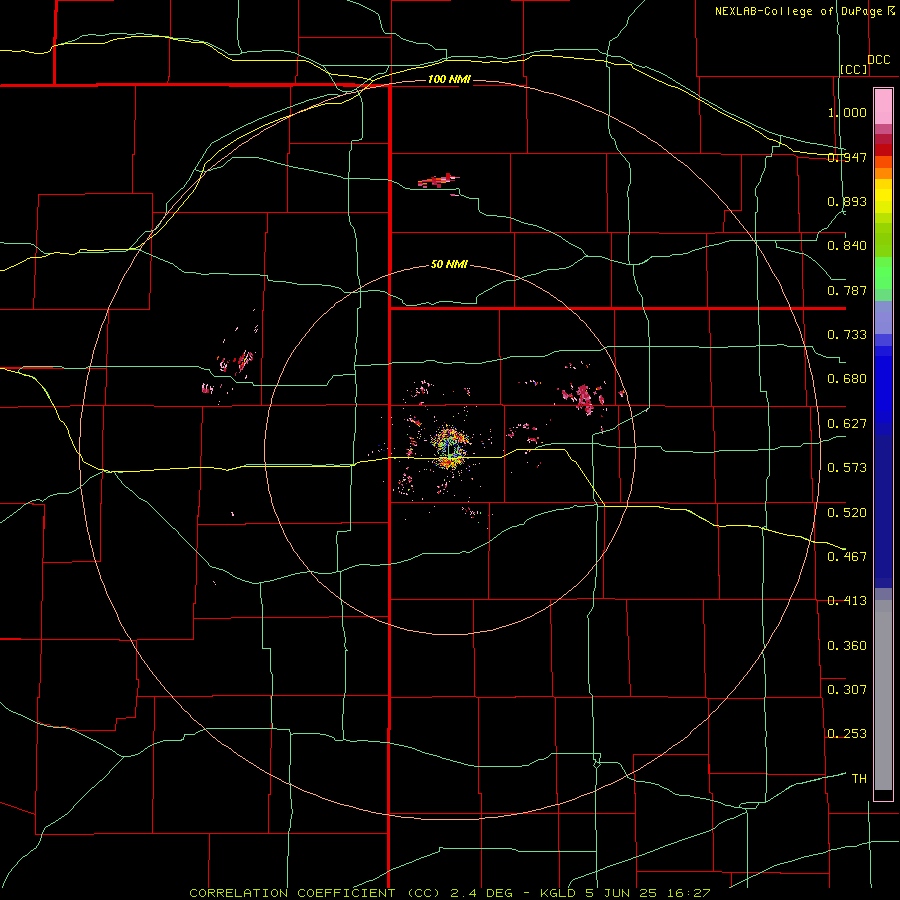Click the orange-red streak echo north of 50 NMI ring
900x900 pixels.
439,181
